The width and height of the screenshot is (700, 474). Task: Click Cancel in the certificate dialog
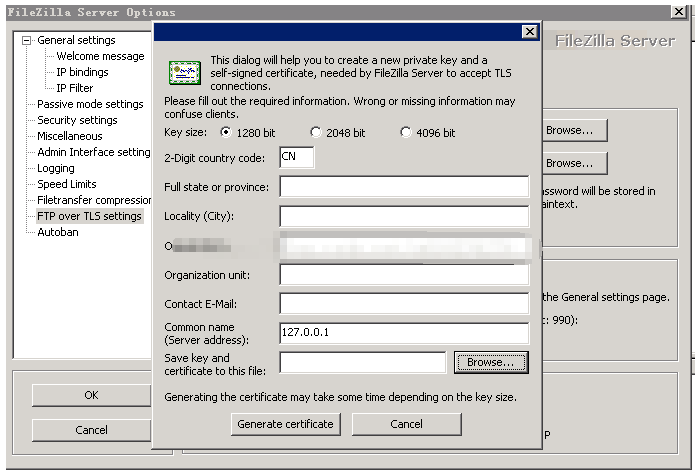pyautogui.click(x=406, y=424)
